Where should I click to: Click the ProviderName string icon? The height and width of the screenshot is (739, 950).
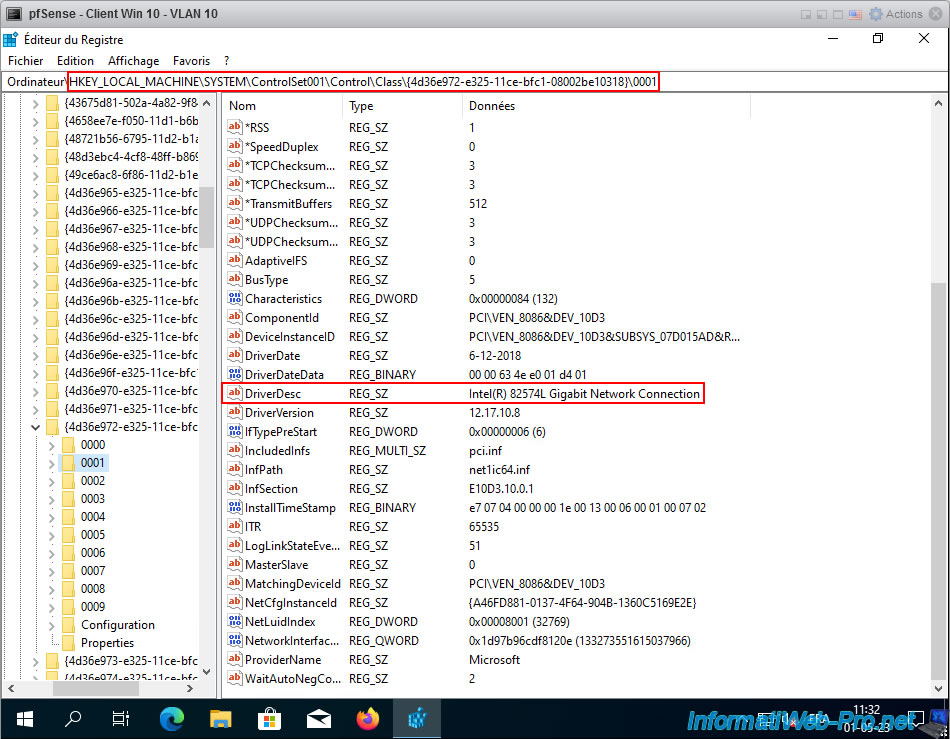[x=234, y=659]
